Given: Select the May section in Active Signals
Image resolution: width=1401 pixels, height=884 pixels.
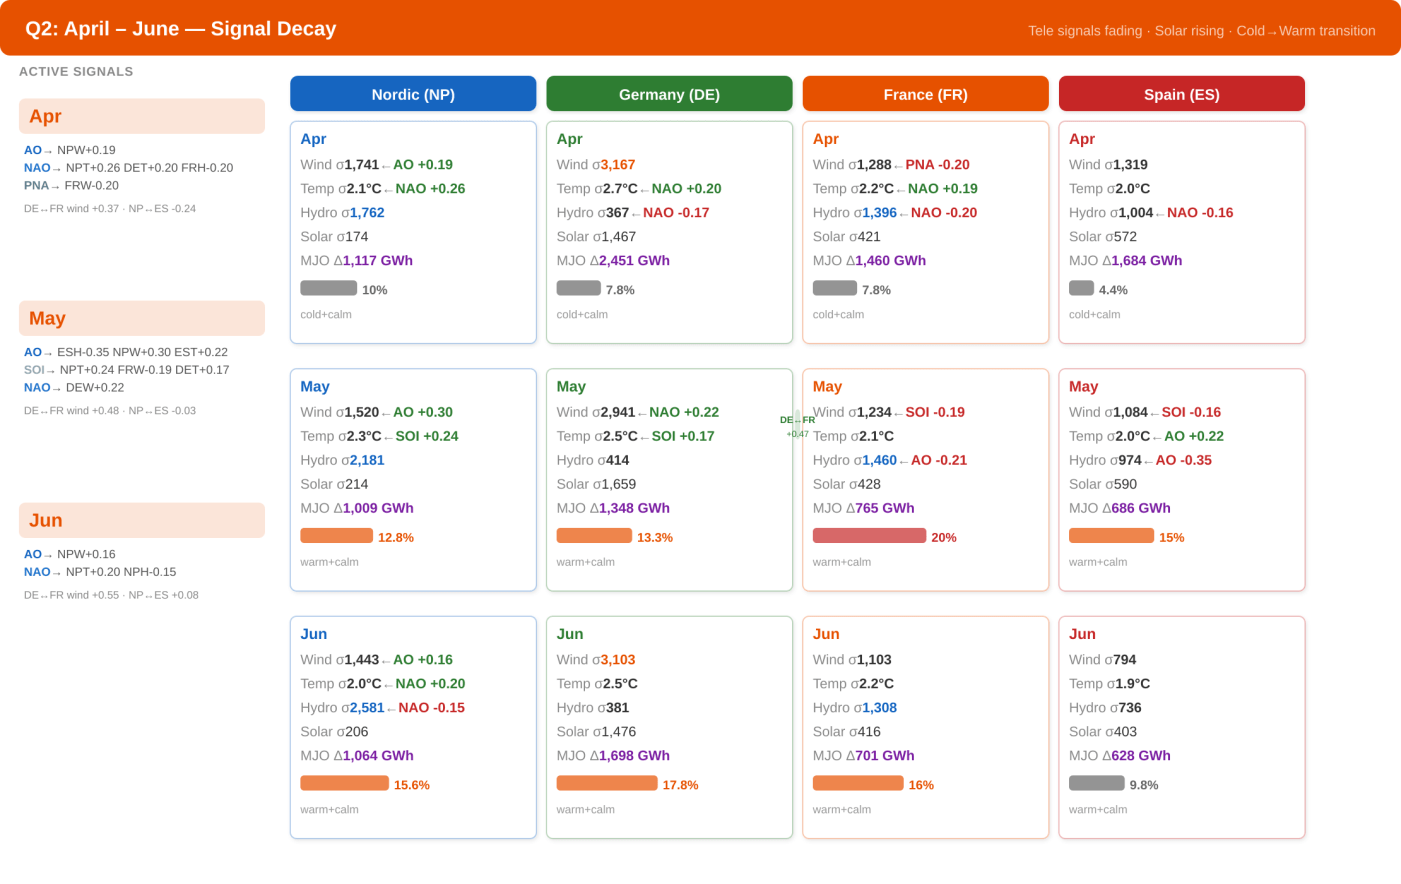Looking at the screenshot, I should [x=142, y=318].
